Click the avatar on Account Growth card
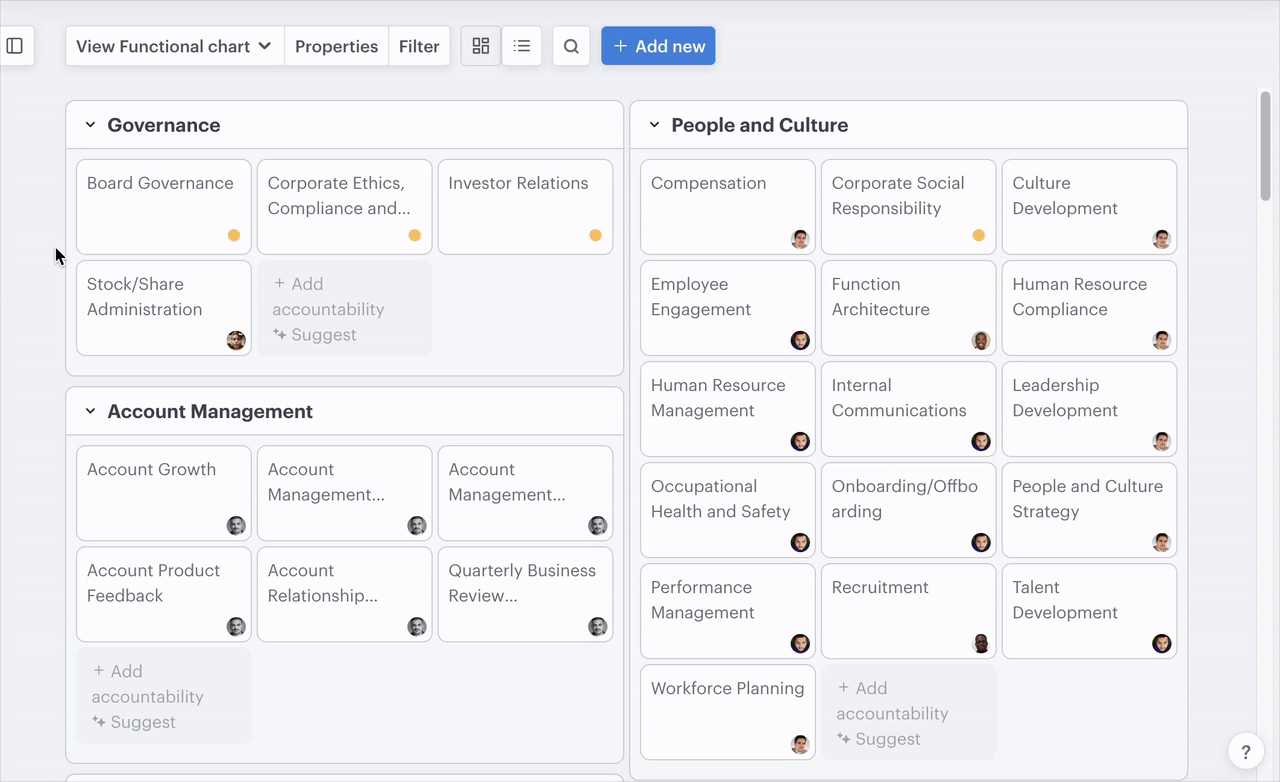Viewport: 1280px width, 782px height. [236, 526]
